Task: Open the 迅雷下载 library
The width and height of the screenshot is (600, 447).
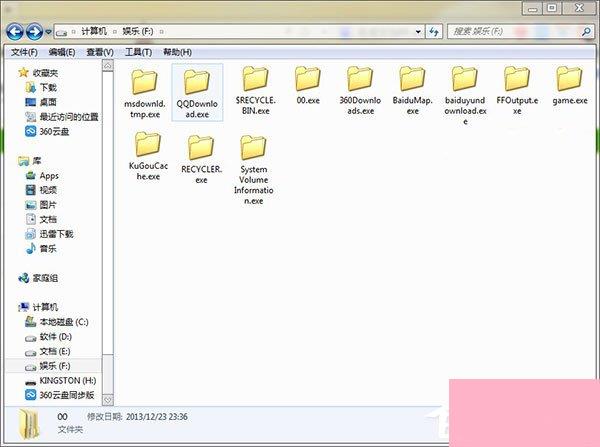Action: tap(49, 234)
